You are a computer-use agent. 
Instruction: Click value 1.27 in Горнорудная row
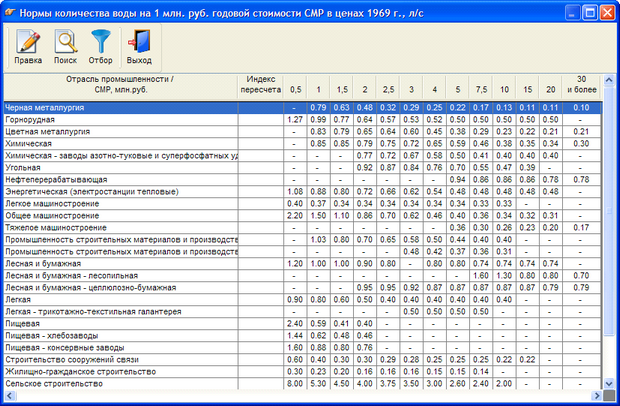pyautogui.click(x=295, y=120)
